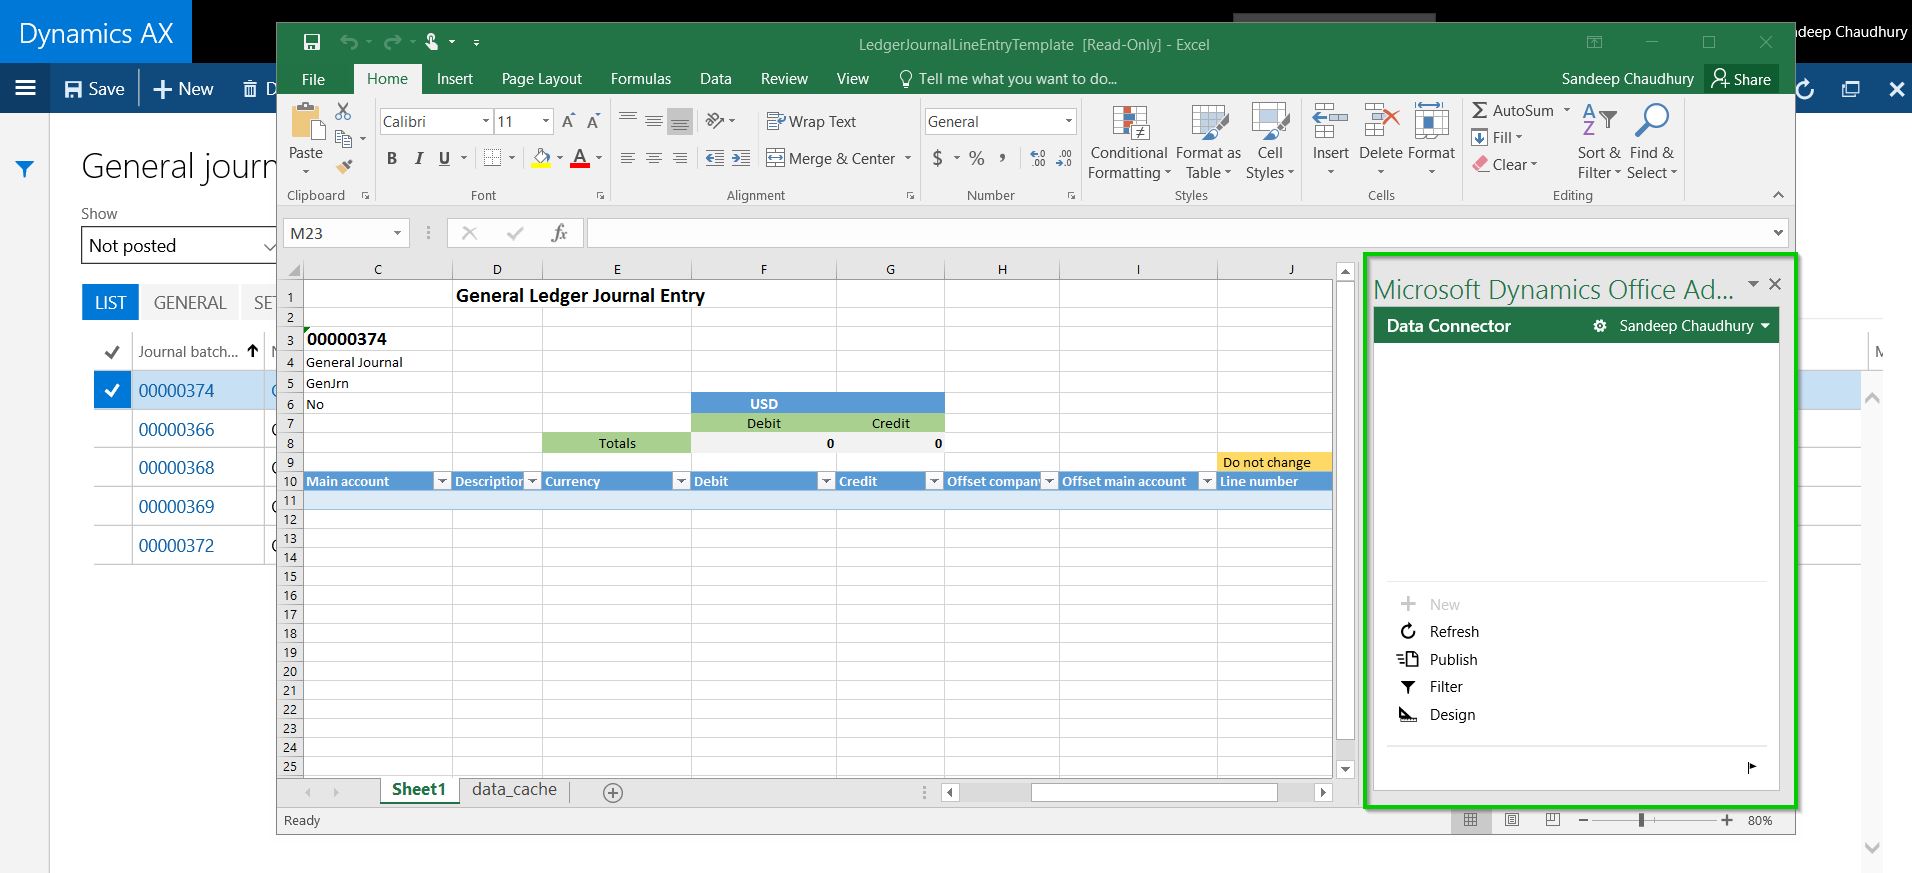The width and height of the screenshot is (1912, 873).
Task: Open journal batch 00000366 link in Dynamics AX
Action: [x=176, y=430]
